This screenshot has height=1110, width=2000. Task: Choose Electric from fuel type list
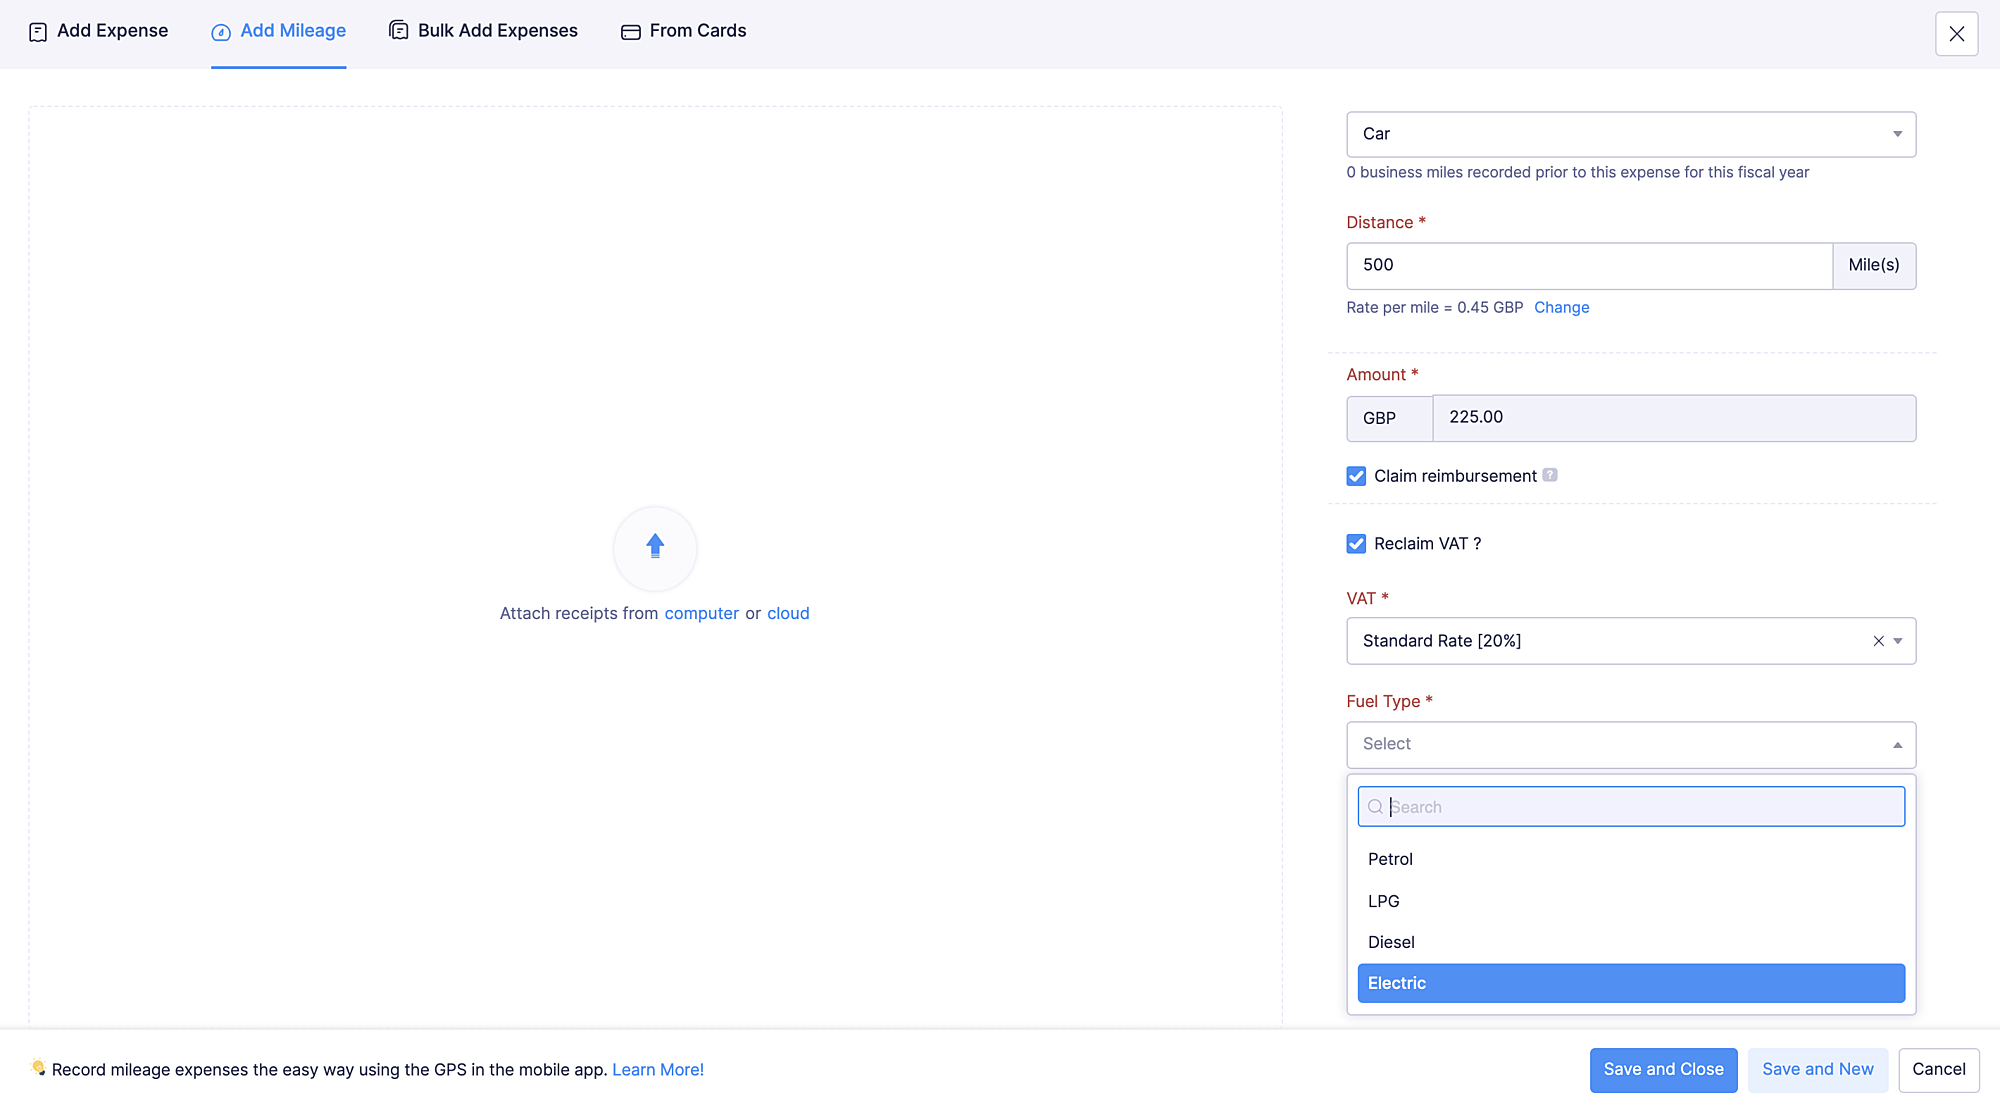coord(1630,983)
